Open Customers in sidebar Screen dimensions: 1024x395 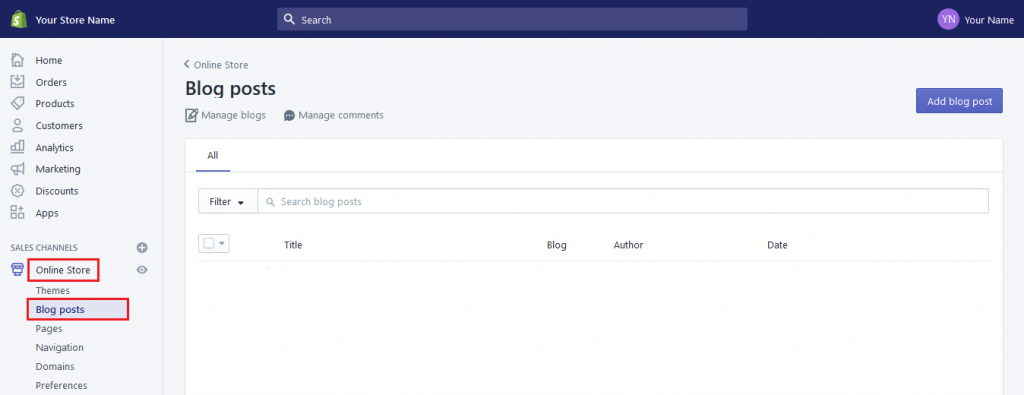pos(59,125)
